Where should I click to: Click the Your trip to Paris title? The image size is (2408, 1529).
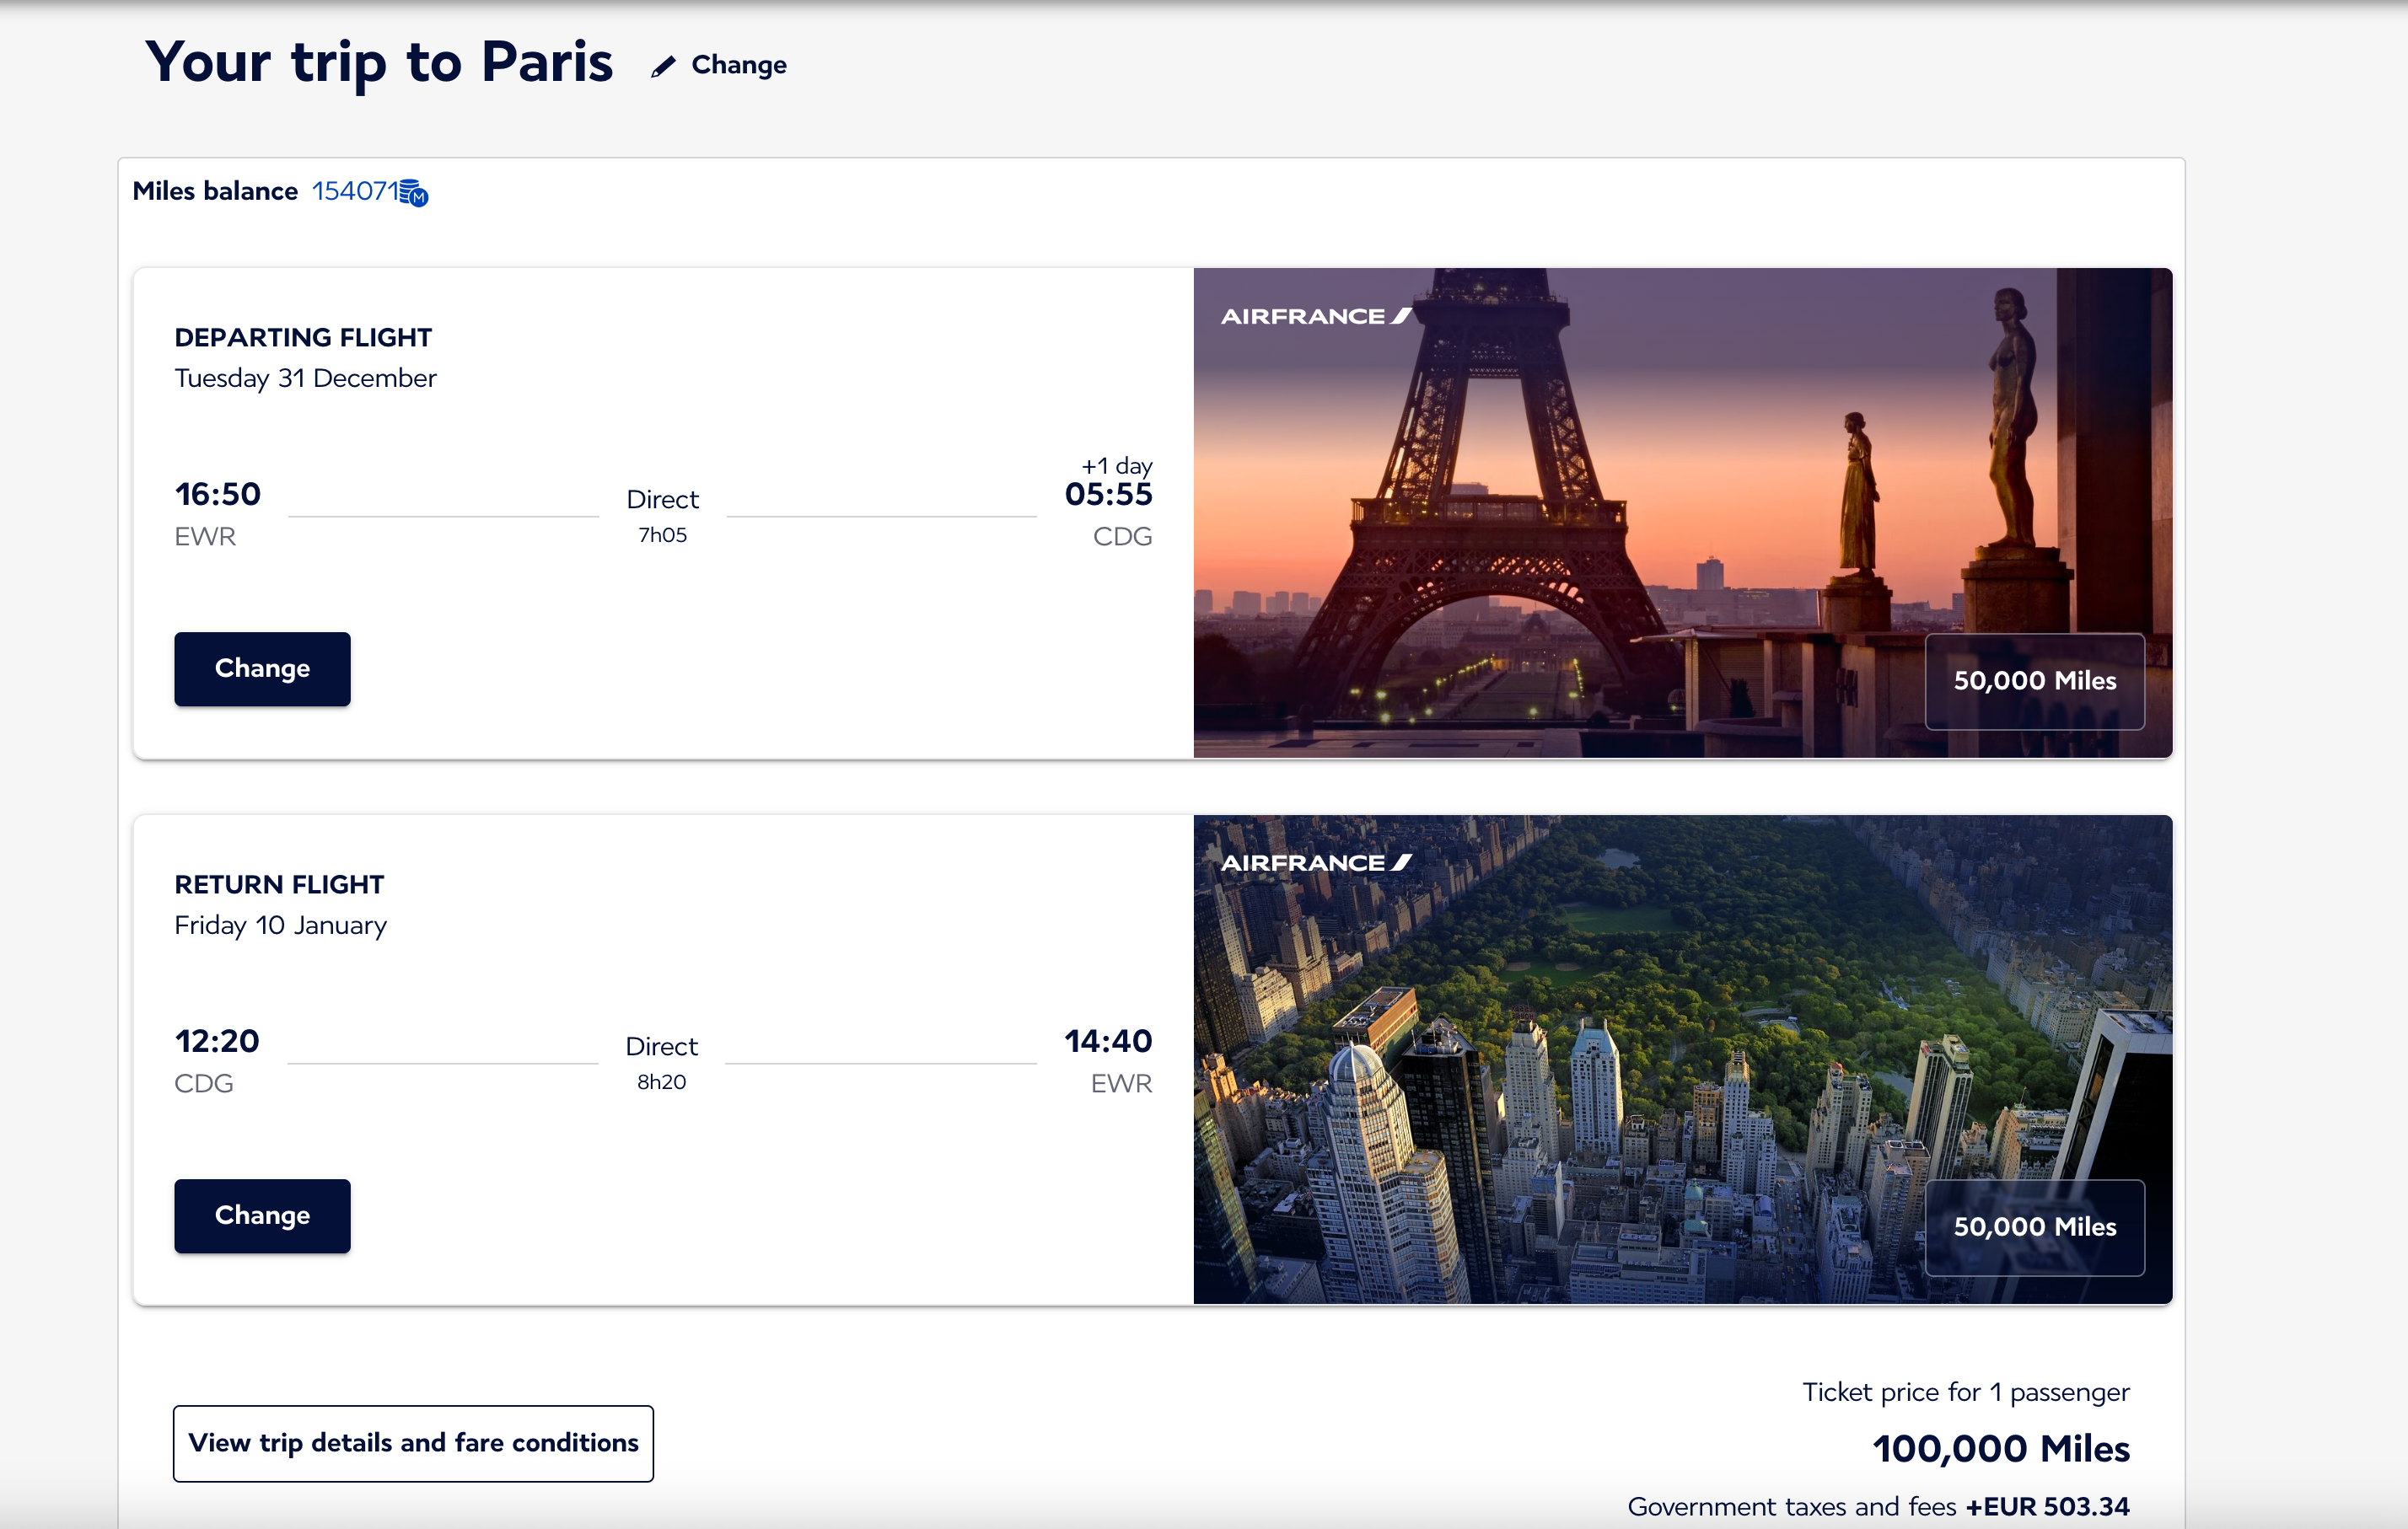pyautogui.click(x=379, y=63)
